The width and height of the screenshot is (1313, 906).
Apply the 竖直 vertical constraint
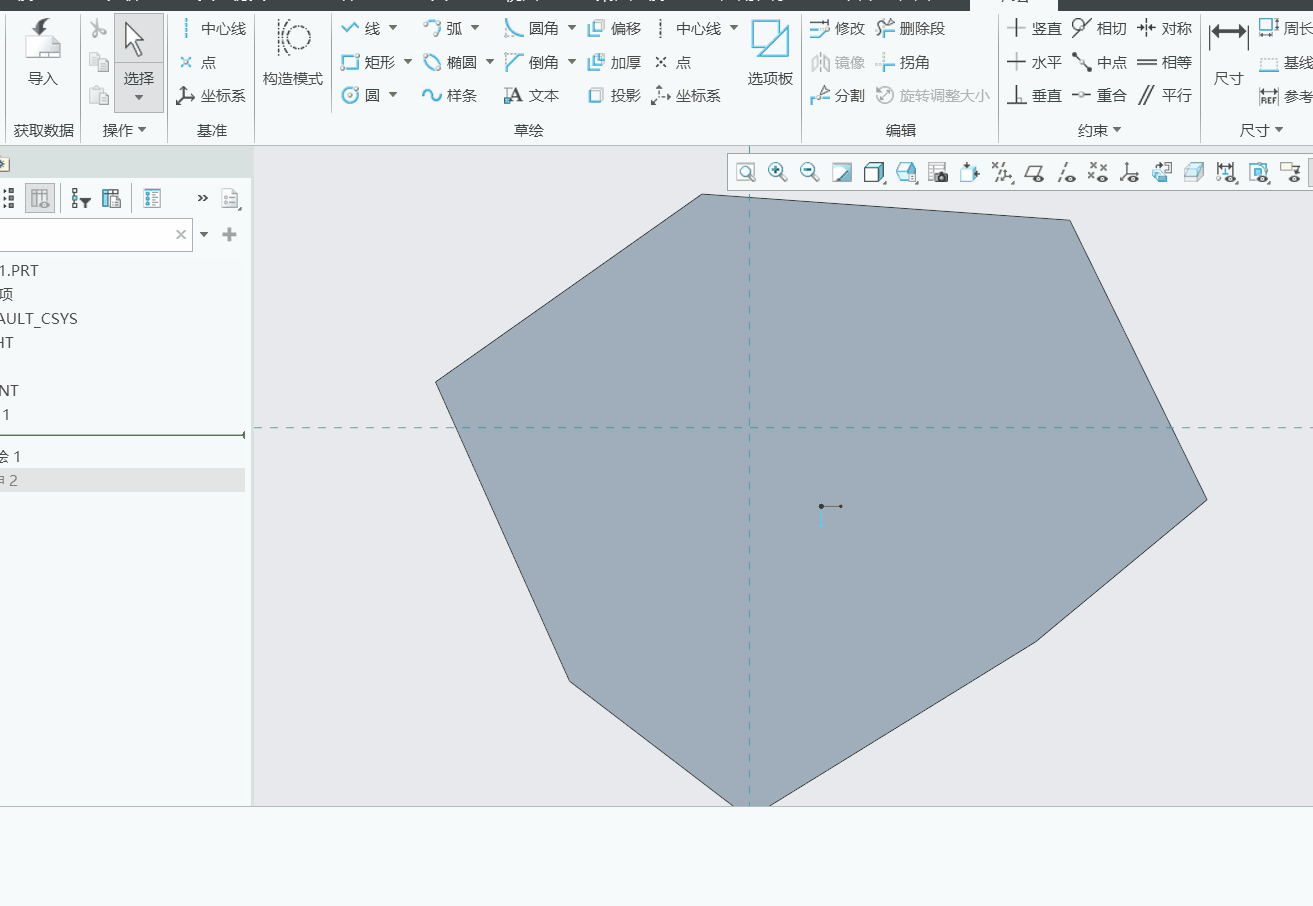(x=1034, y=28)
